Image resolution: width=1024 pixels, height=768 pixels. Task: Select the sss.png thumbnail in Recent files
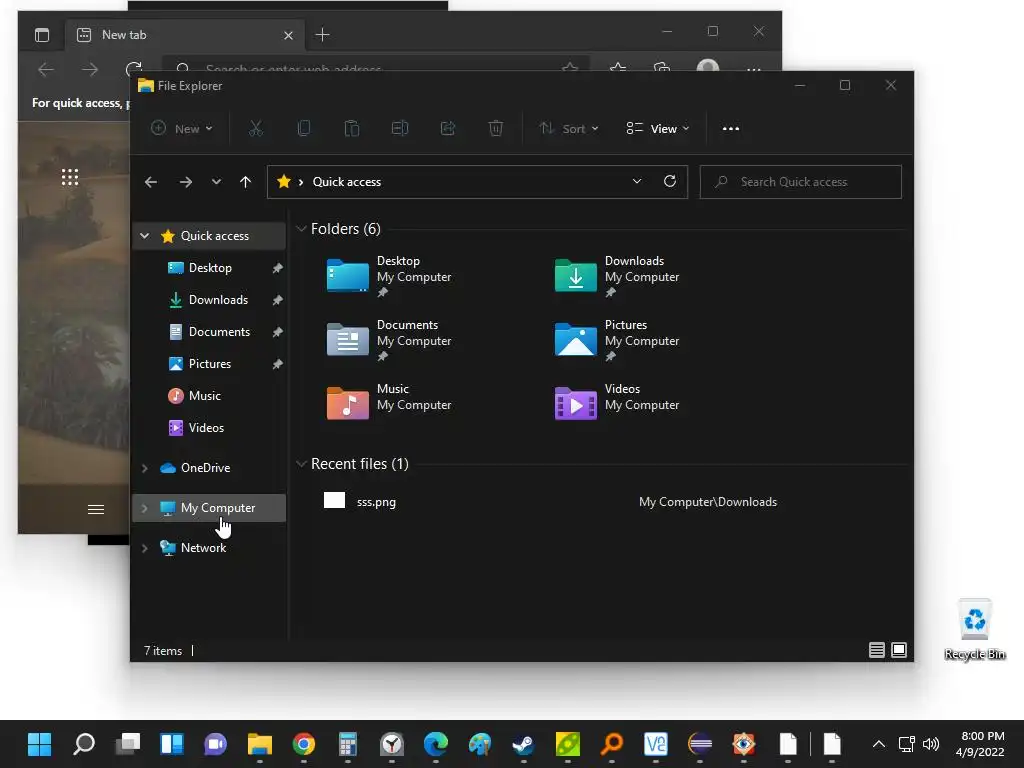334,500
